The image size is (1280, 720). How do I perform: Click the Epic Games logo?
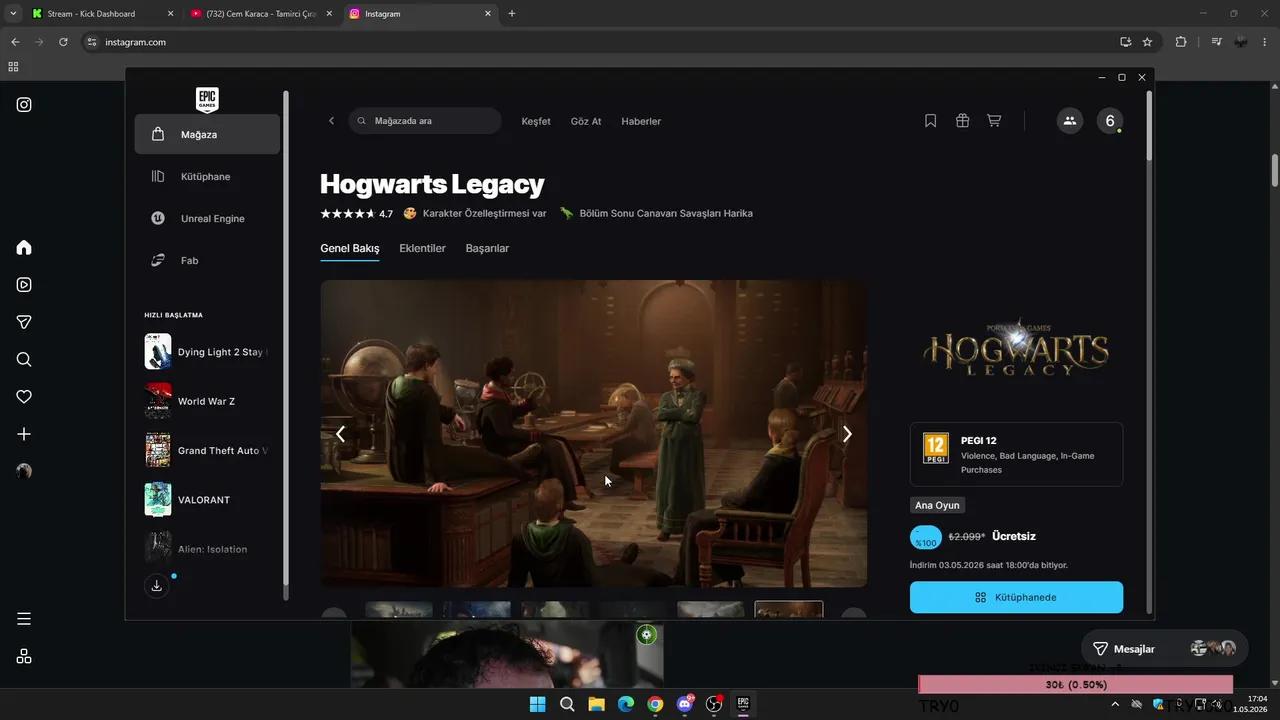click(x=207, y=99)
